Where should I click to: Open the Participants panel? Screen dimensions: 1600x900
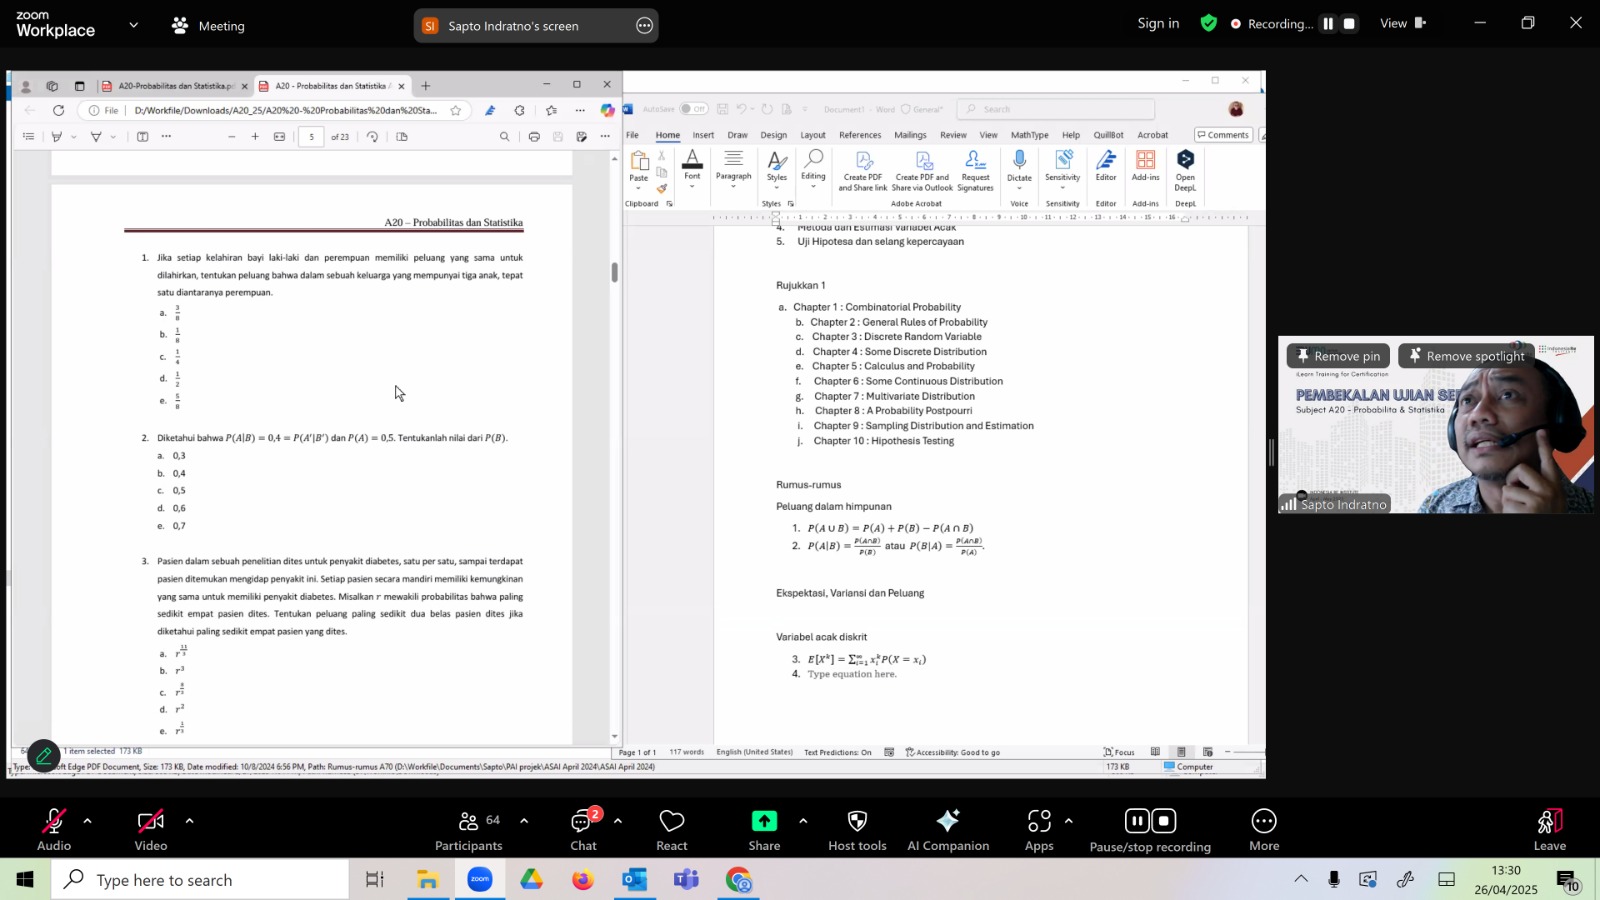coord(467,829)
